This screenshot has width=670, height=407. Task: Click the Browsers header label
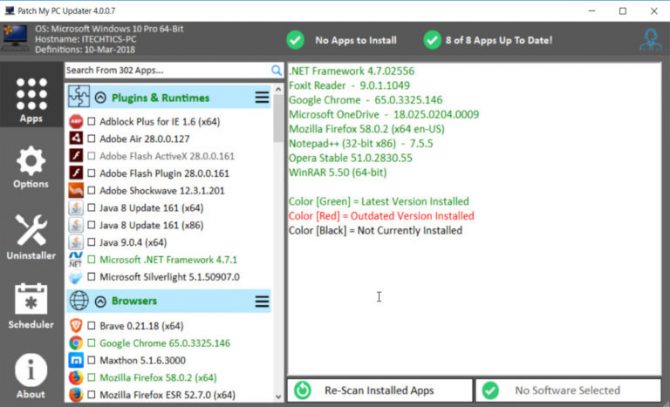(x=134, y=301)
